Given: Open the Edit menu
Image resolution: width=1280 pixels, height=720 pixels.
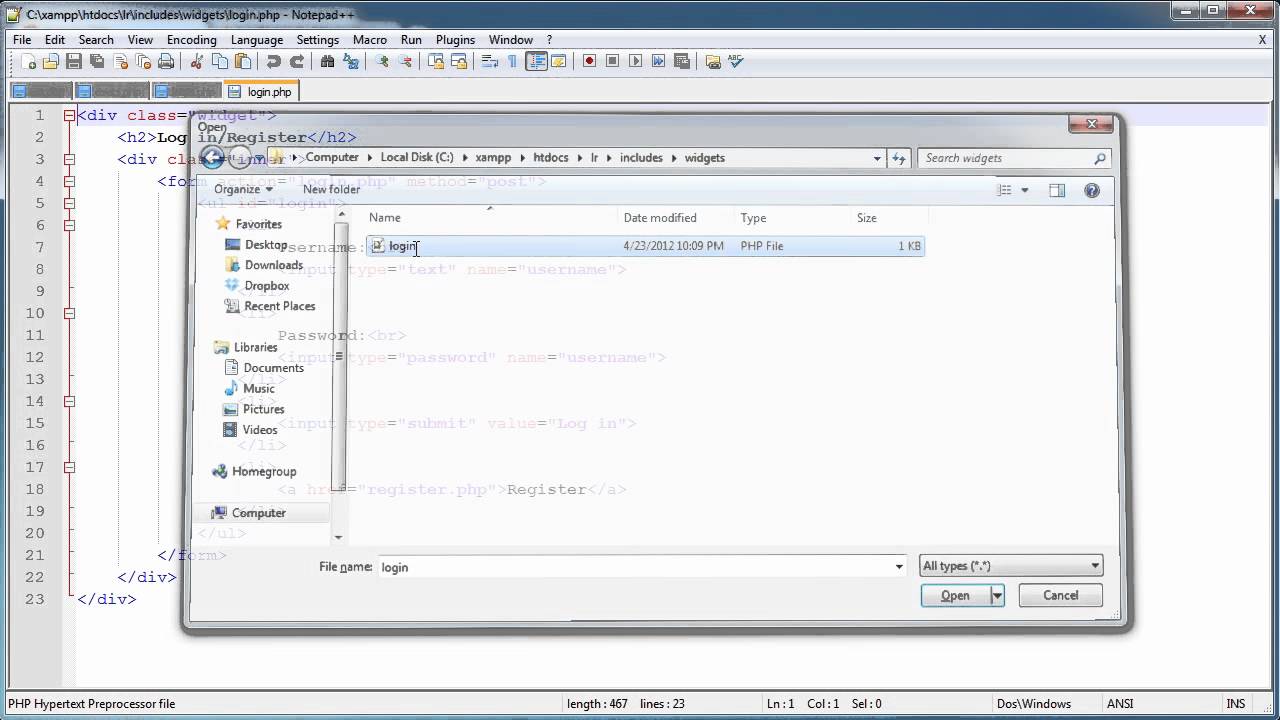Looking at the screenshot, I should click(55, 40).
